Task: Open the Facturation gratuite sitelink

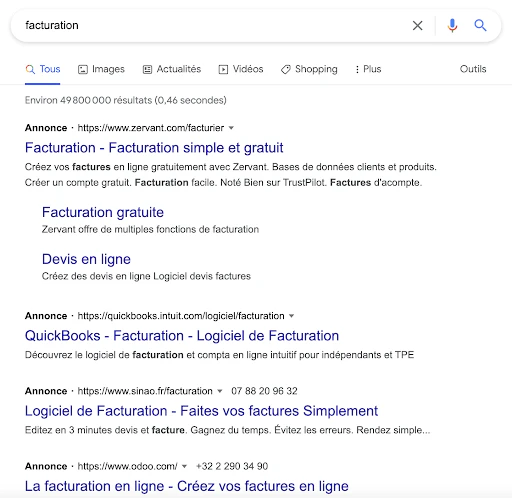Action: [x=103, y=212]
